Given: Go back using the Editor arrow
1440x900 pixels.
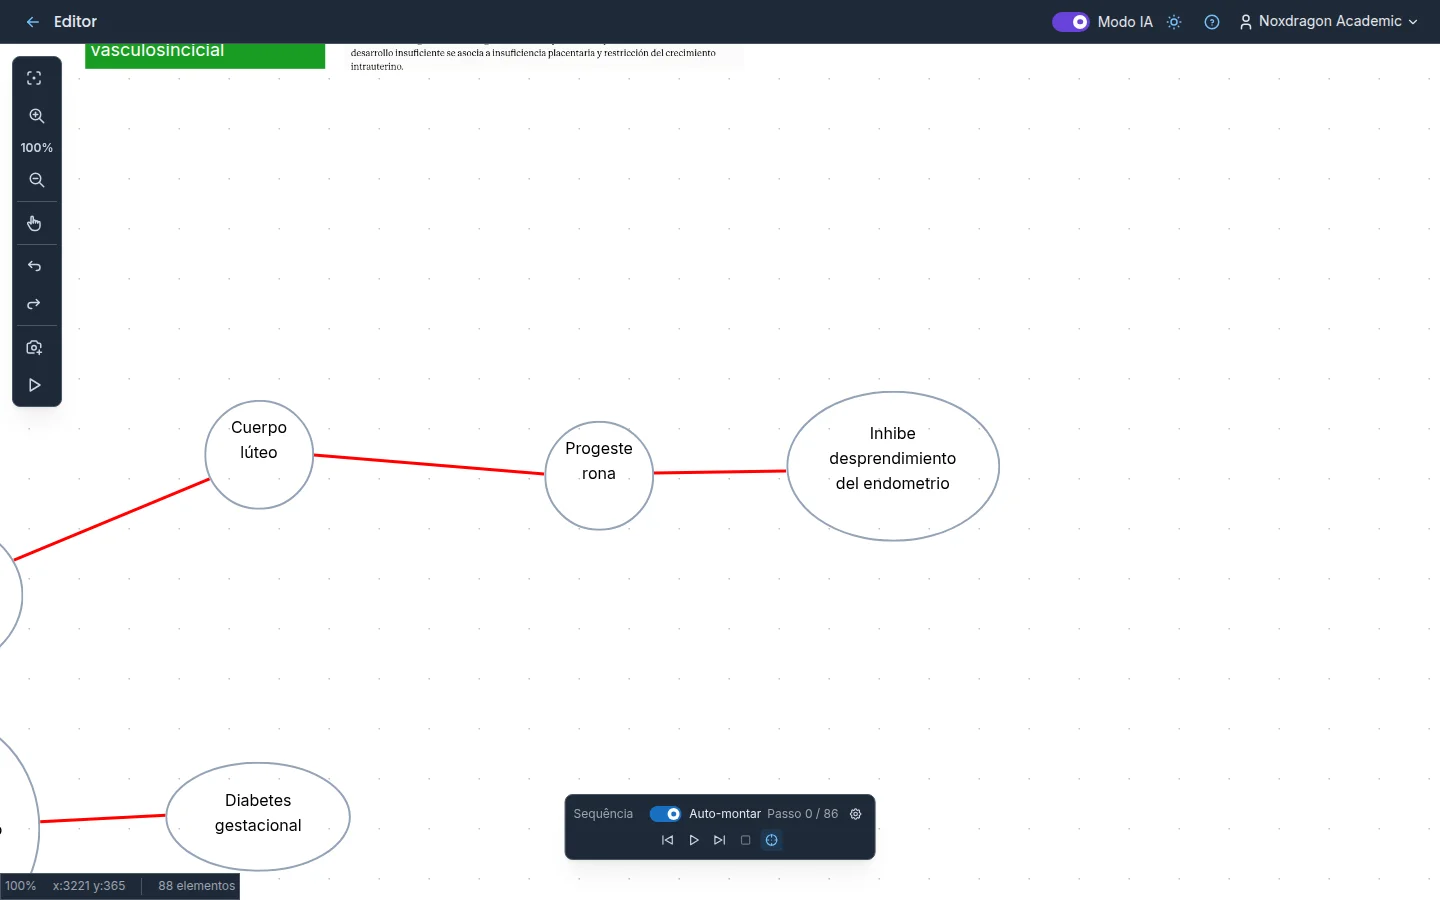Looking at the screenshot, I should click(33, 22).
